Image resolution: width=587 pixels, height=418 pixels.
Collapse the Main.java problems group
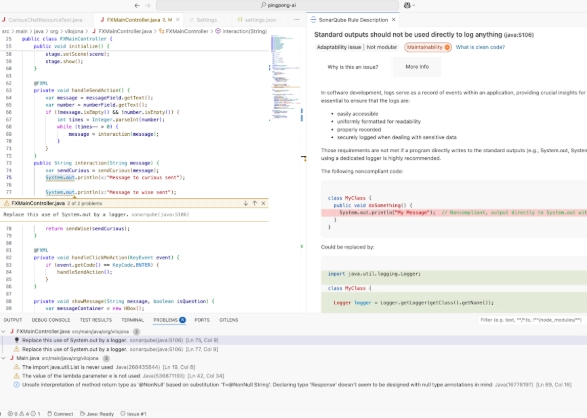(x=4, y=358)
